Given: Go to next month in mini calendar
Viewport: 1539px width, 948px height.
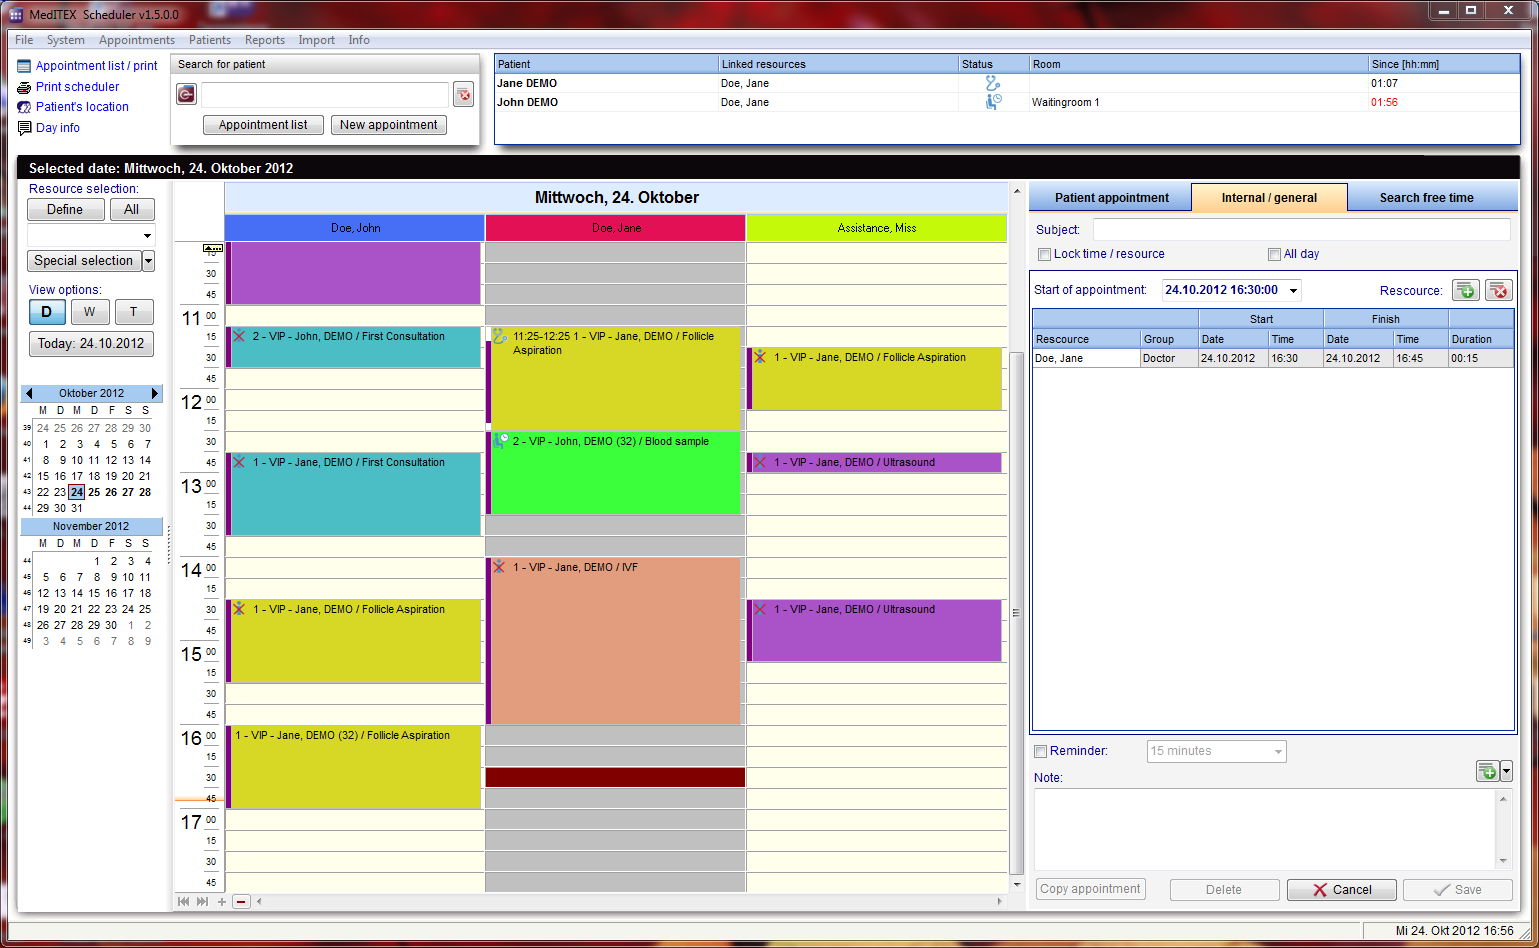Looking at the screenshot, I should point(155,394).
